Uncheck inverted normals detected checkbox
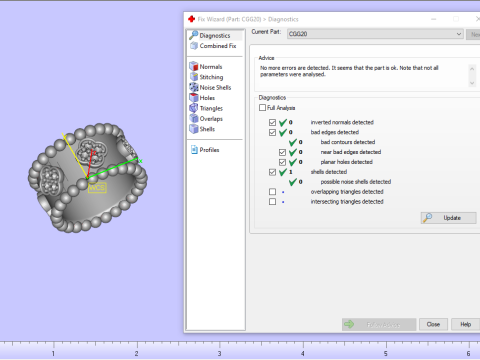 click(272, 123)
